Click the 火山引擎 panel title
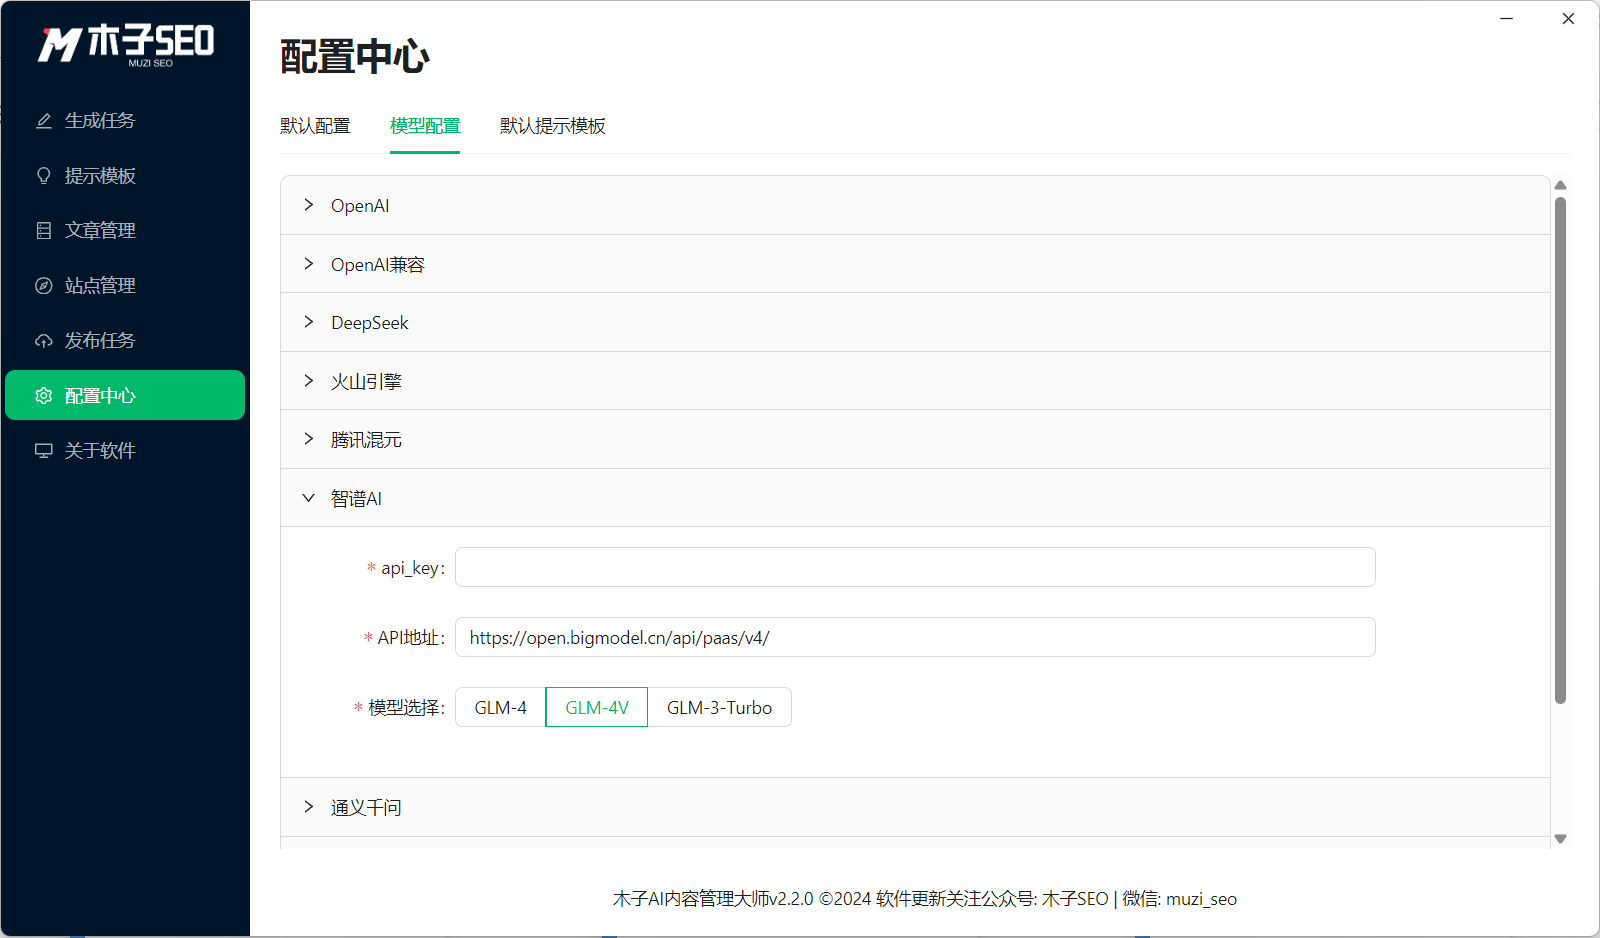1600x938 pixels. pyautogui.click(x=366, y=382)
